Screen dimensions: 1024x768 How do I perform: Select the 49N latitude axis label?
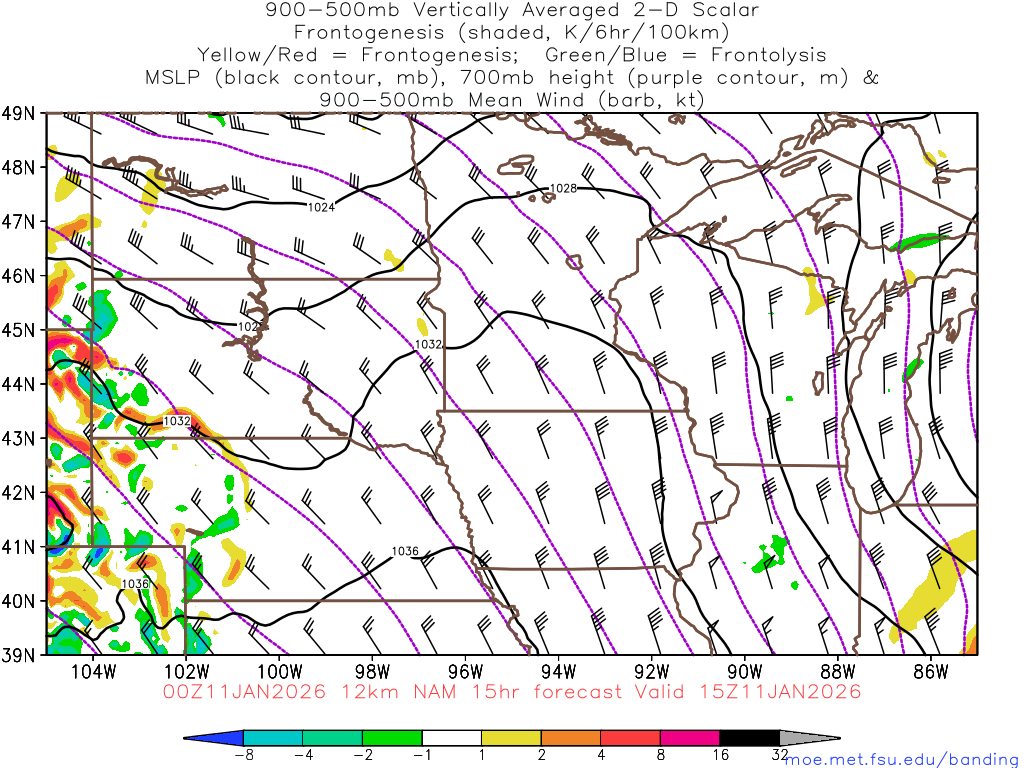pos(22,112)
